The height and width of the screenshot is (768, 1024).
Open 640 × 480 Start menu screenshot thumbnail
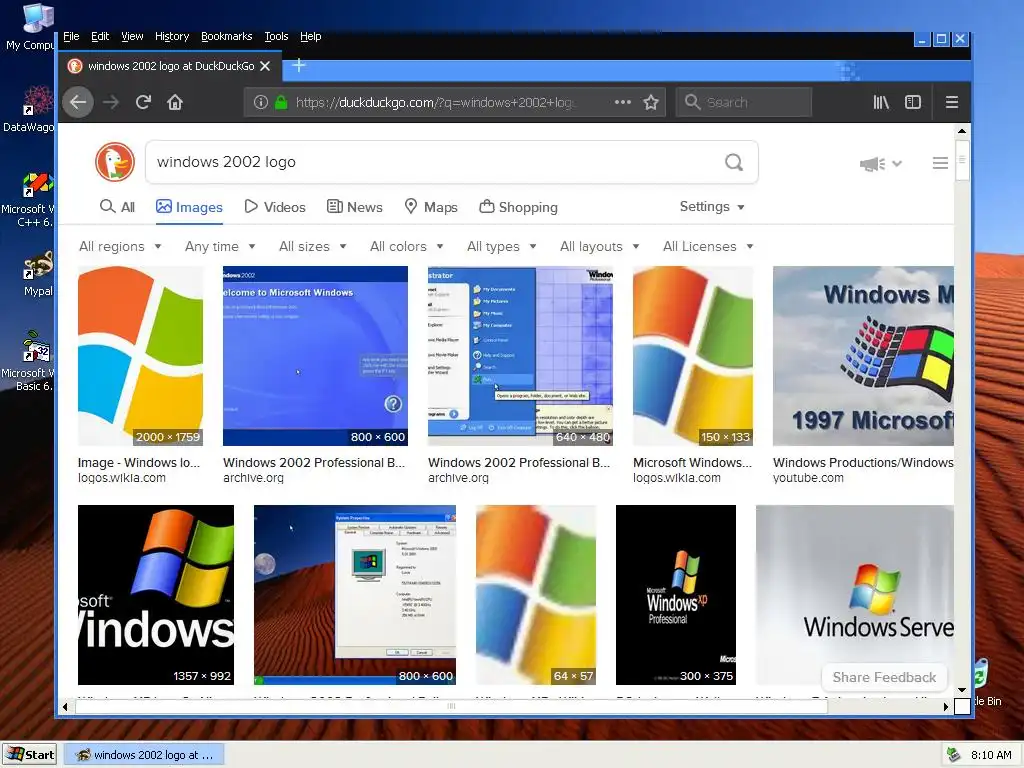click(520, 356)
